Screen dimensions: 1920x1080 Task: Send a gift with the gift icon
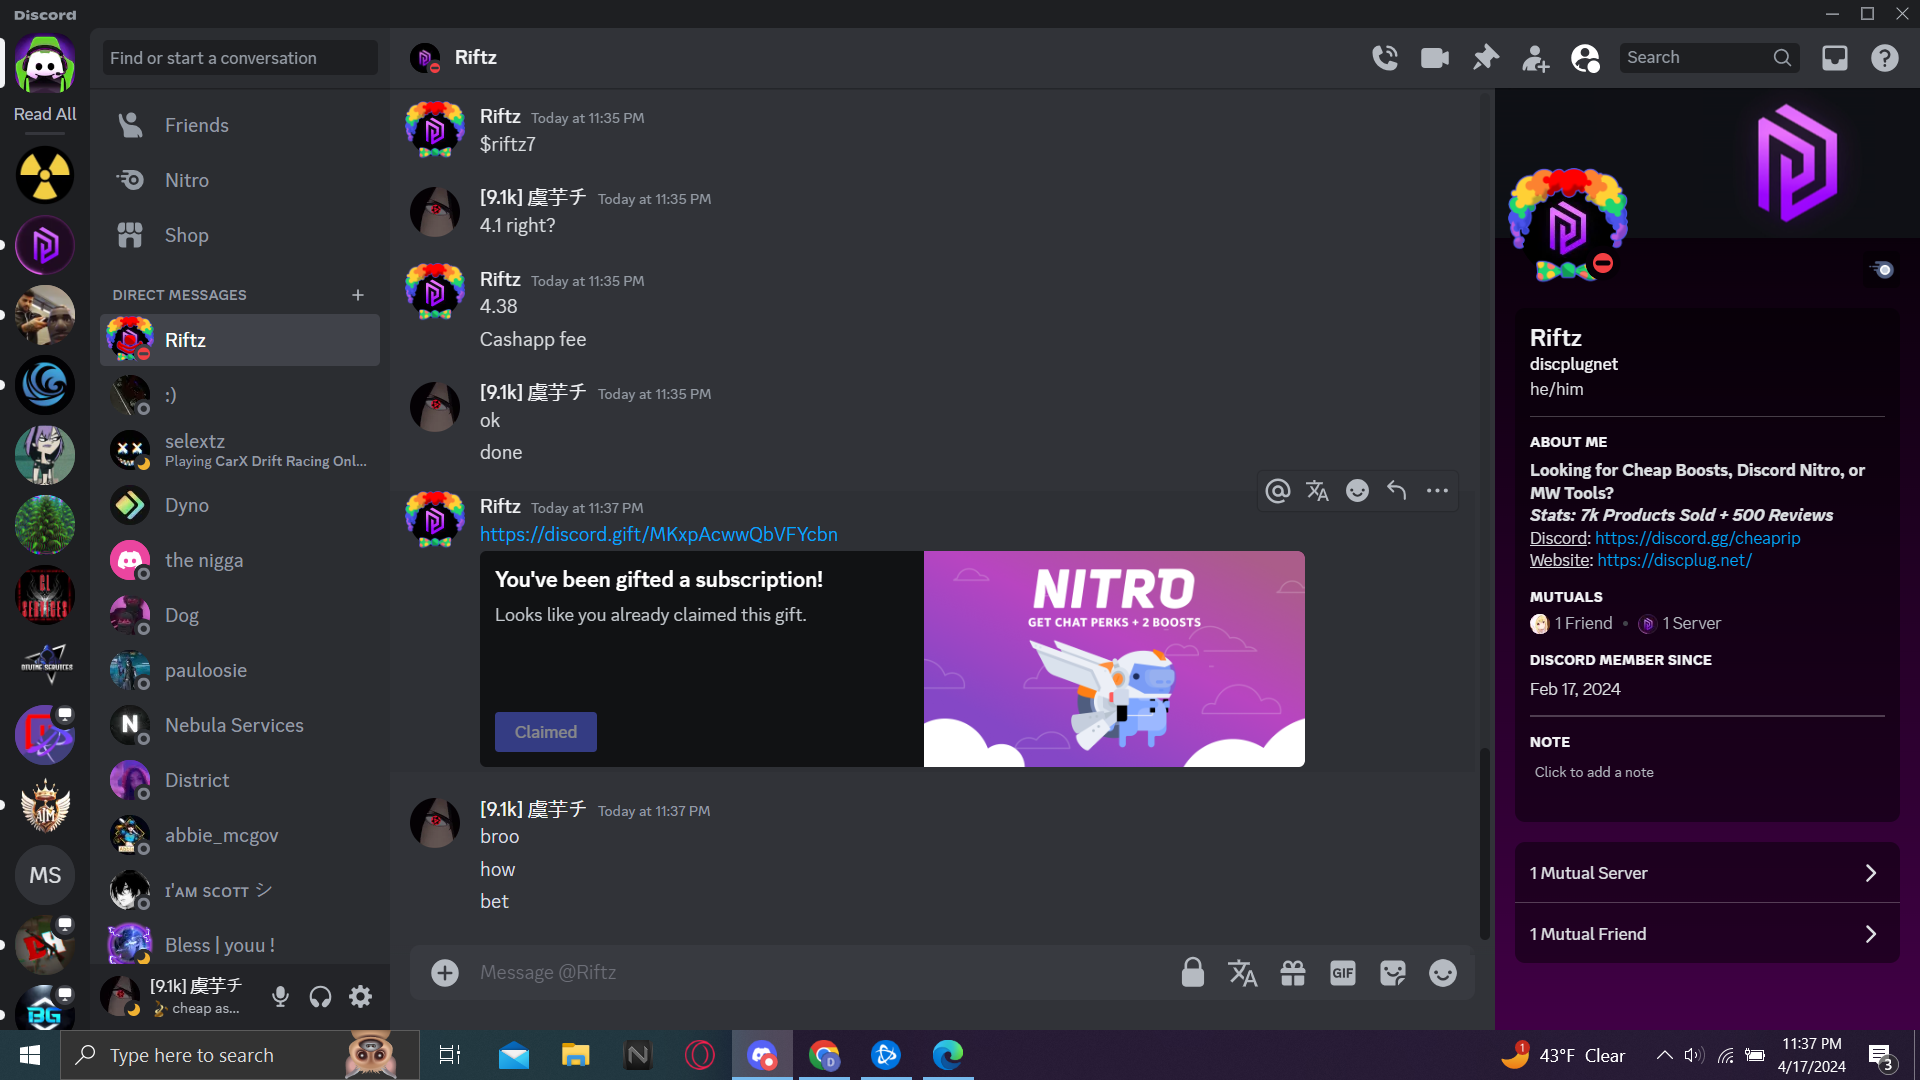[x=1293, y=973]
